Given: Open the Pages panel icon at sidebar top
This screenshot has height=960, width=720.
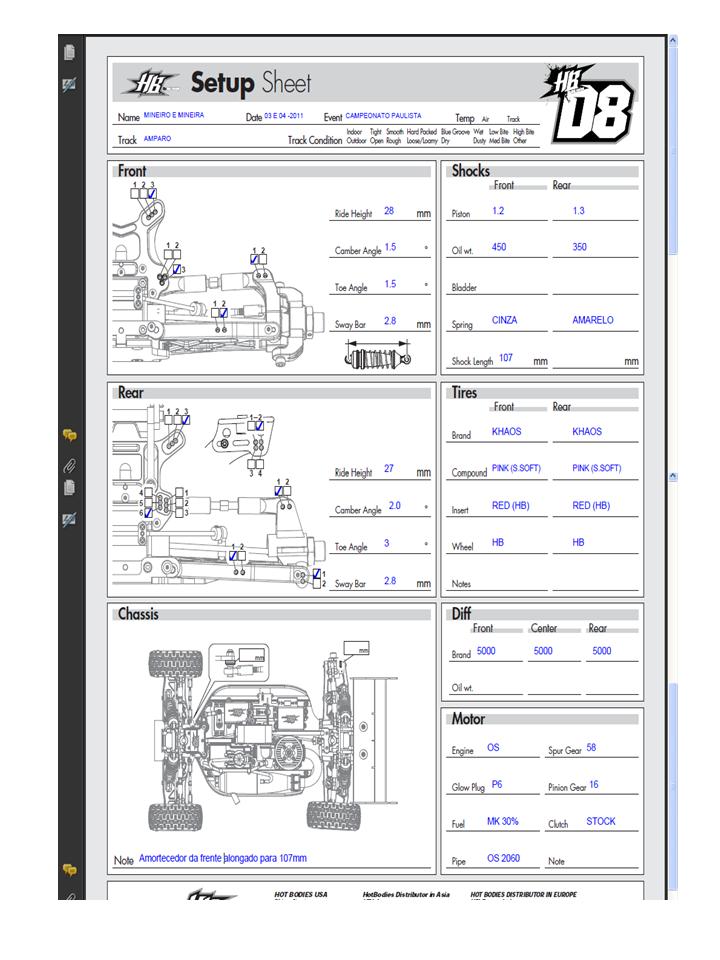Looking at the screenshot, I should click(x=69, y=53).
